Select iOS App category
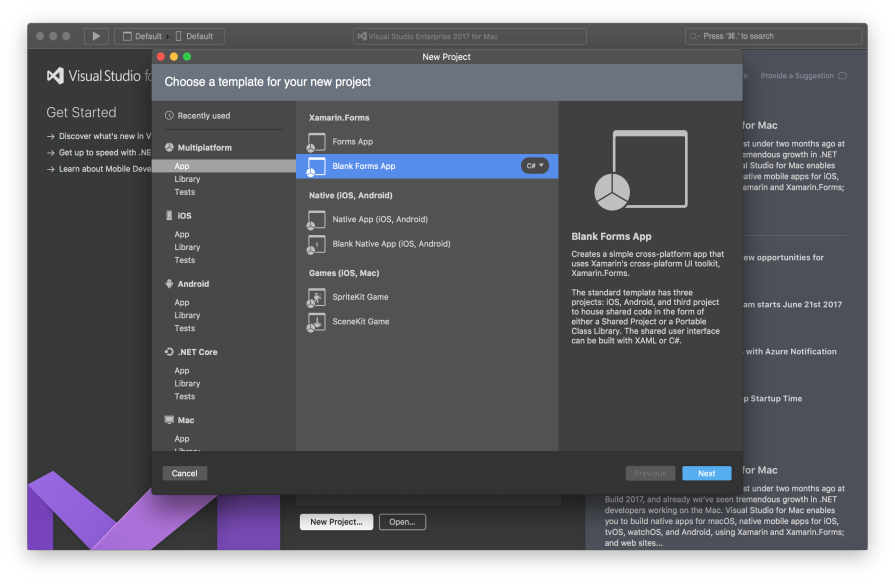 click(x=182, y=234)
